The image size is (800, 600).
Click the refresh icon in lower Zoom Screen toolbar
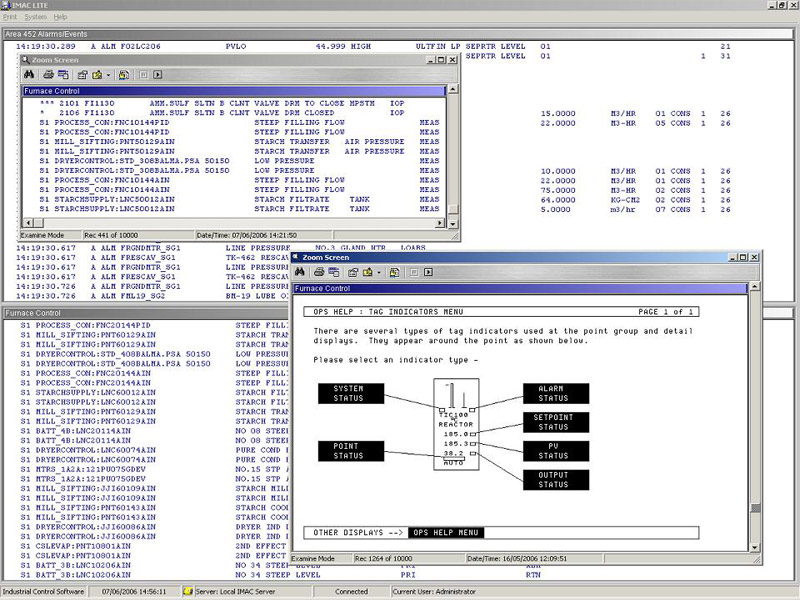pos(395,272)
